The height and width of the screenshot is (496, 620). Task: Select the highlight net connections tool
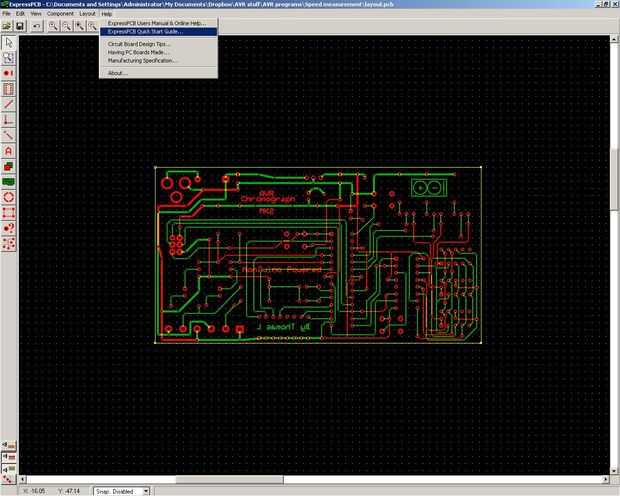pos(9,244)
